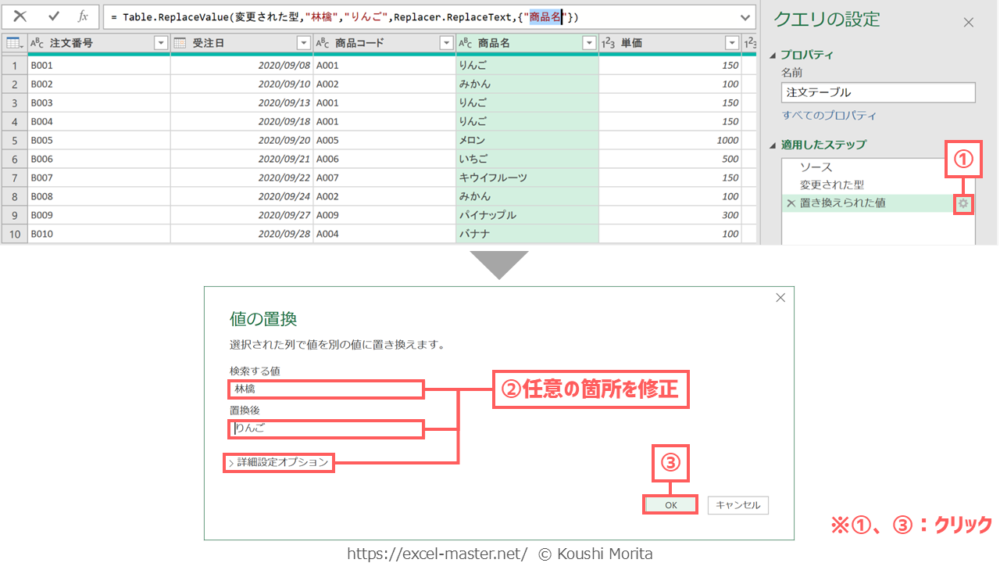The width and height of the screenshot is (1000, 563).
Task: Collapse the 適用したステップ section
Action: [x=777, y=145]
